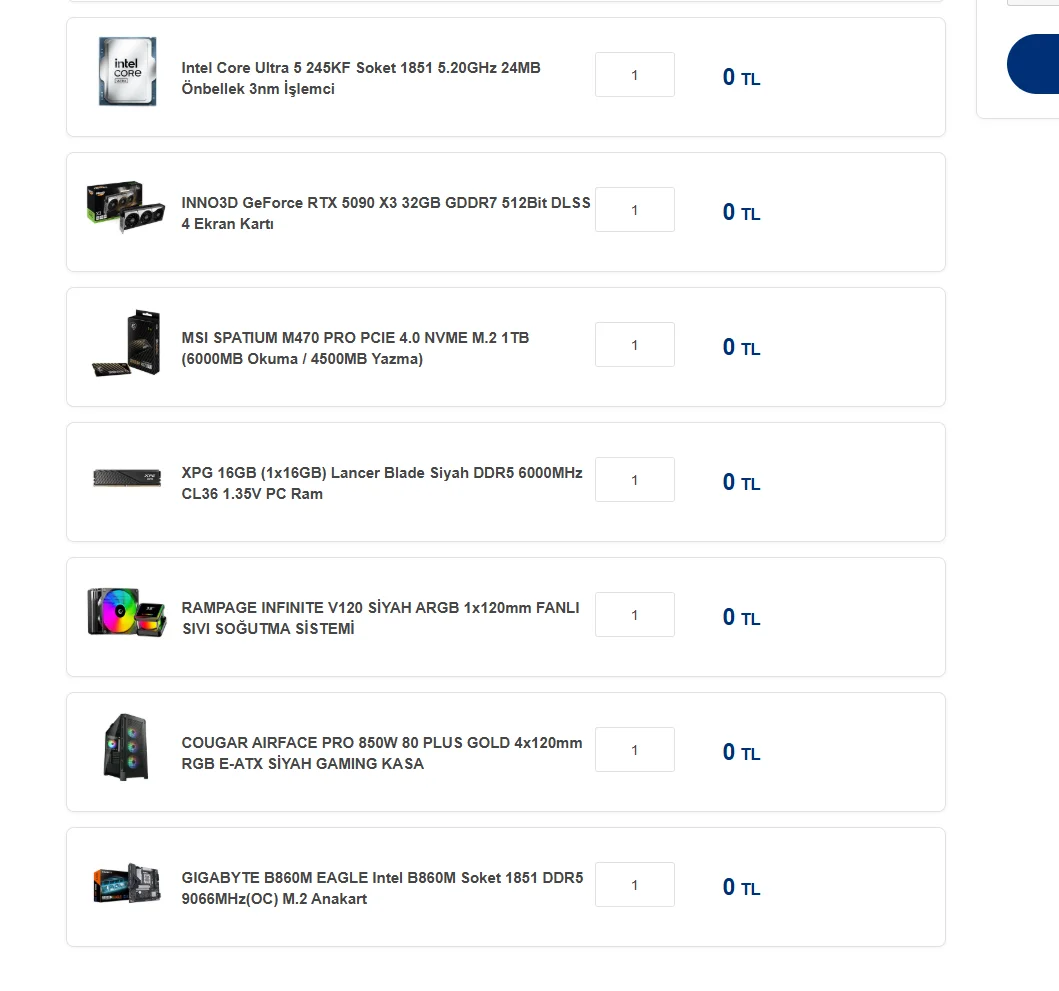This screenshot has width=1059, height=991.
Task: Open the GIGABYTE B860M EAGLE motherboard image
Action: click(127, 883)
